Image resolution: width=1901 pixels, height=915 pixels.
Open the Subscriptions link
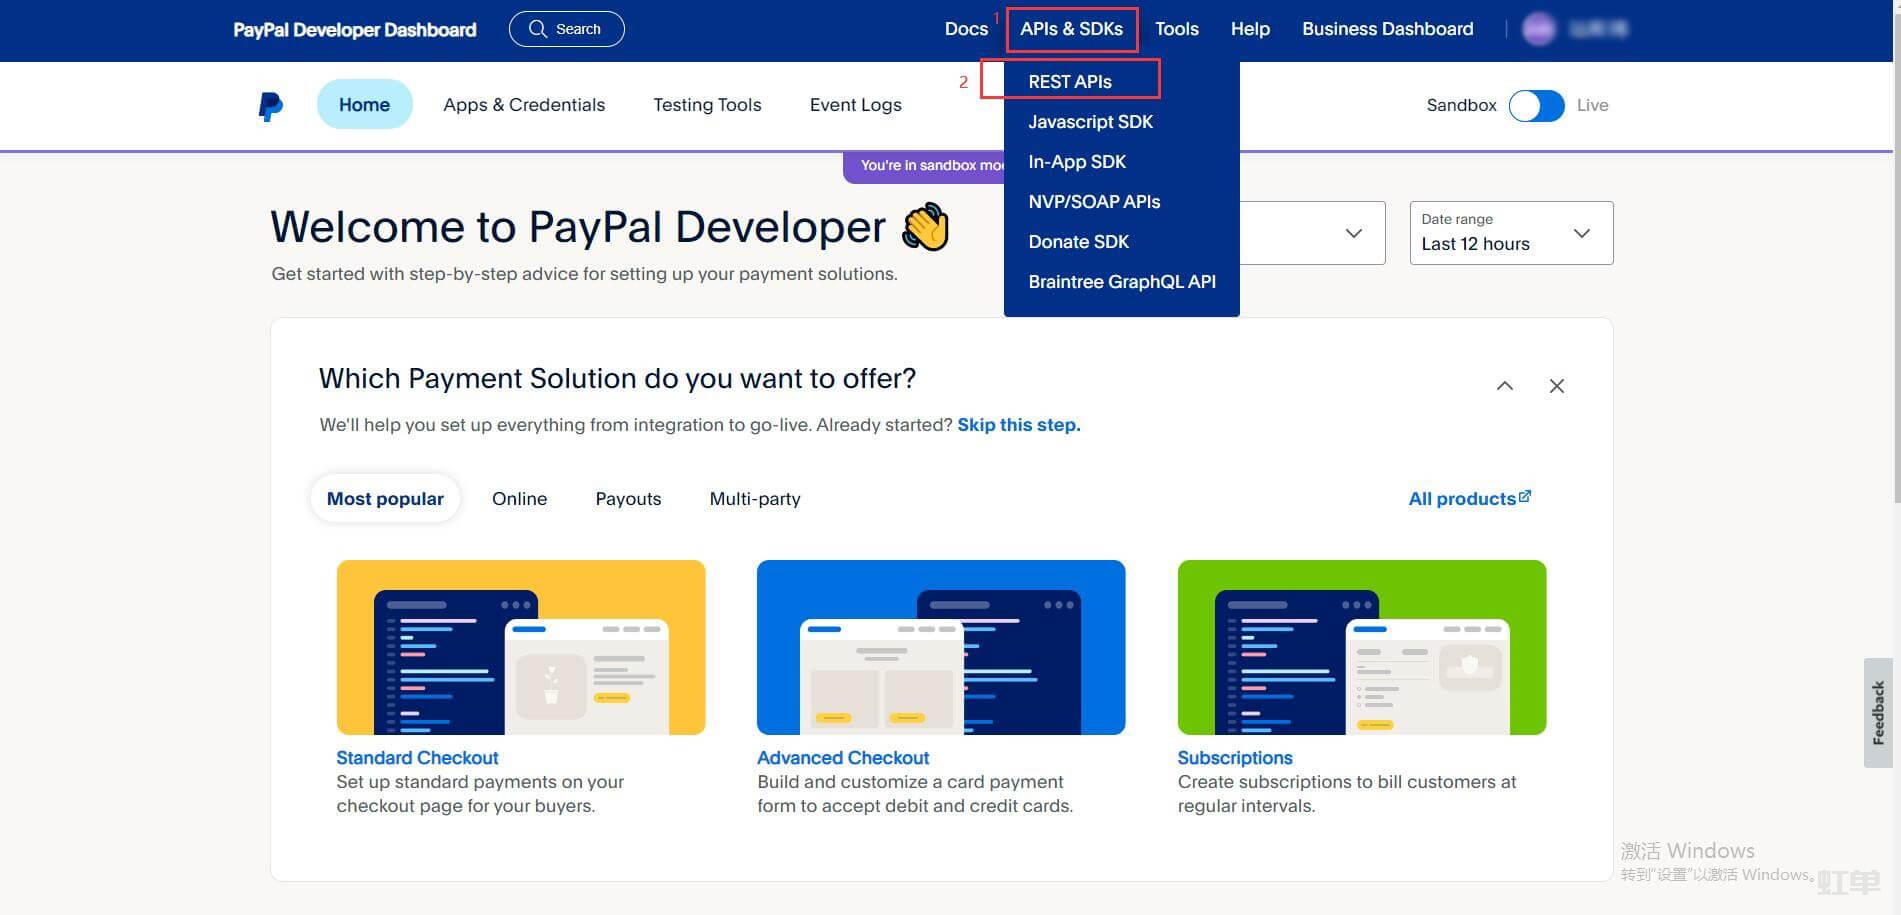tap(1235, 757)
